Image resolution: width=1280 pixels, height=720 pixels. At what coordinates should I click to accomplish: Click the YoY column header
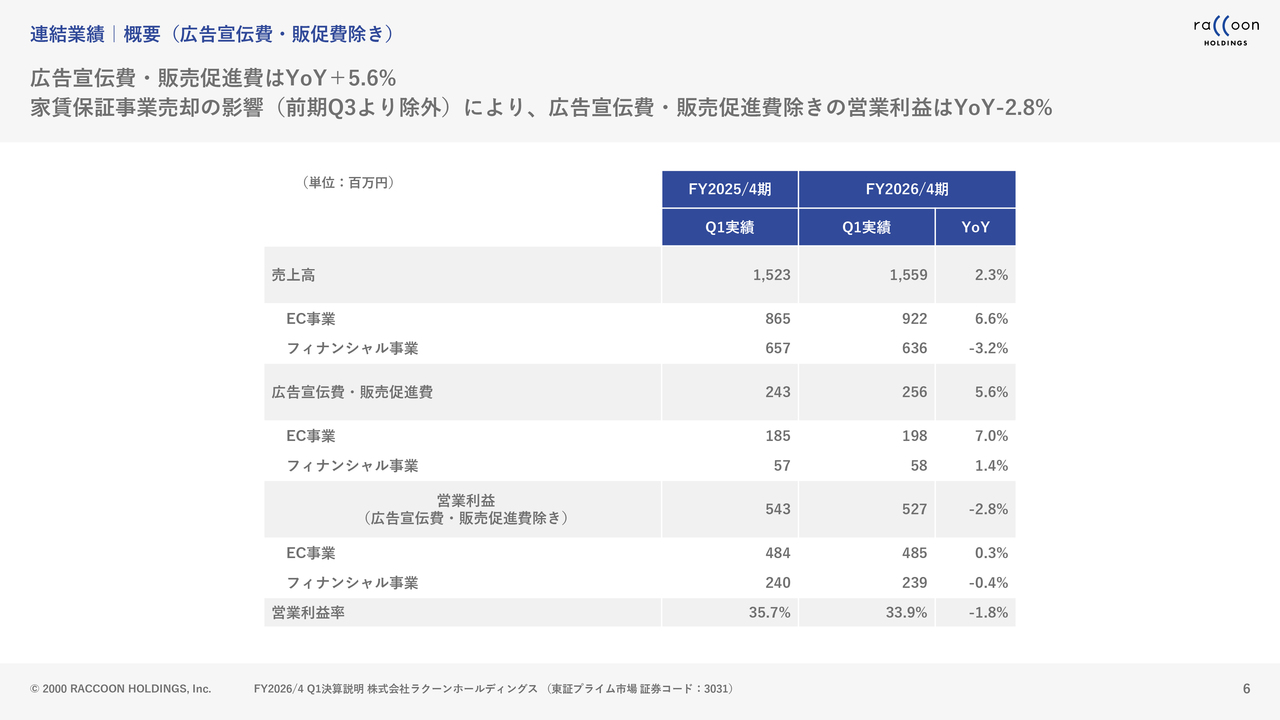point(976,227)
